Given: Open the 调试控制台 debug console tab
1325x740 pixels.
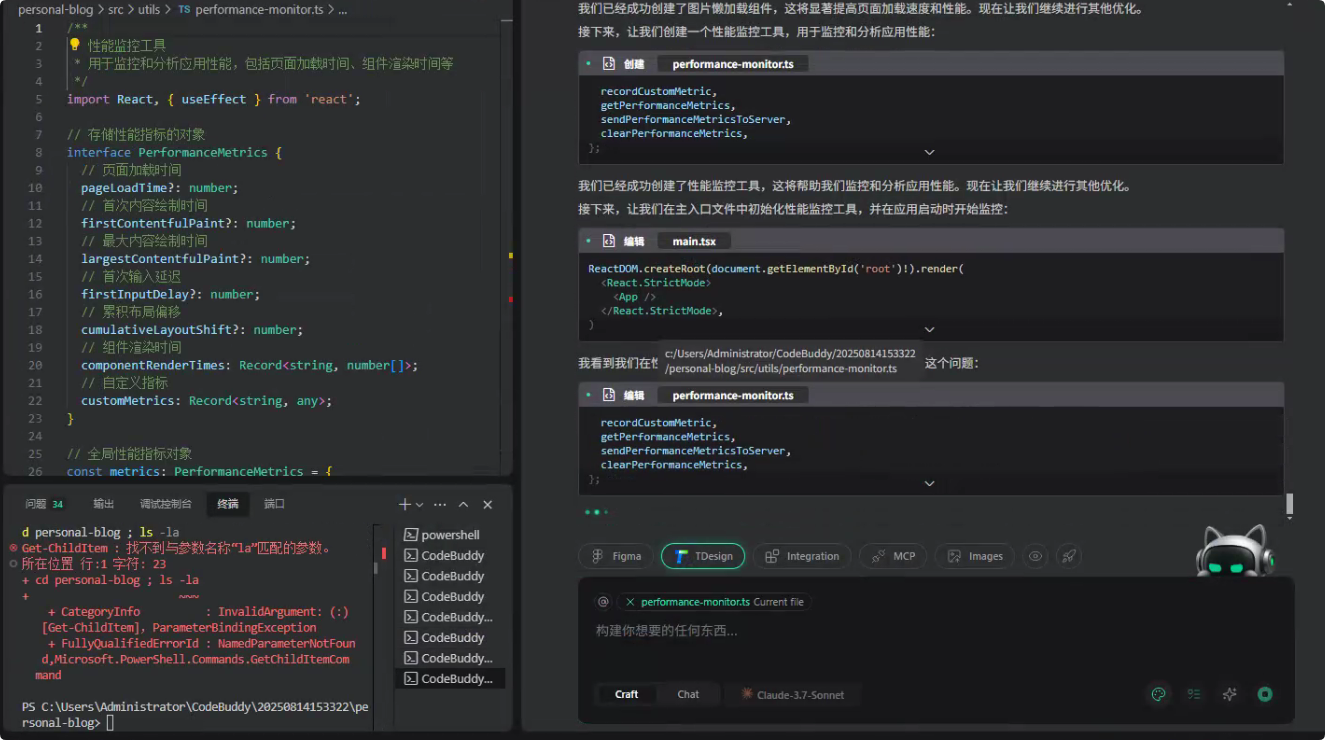Looking at the screenshot, I should [166, 504].
